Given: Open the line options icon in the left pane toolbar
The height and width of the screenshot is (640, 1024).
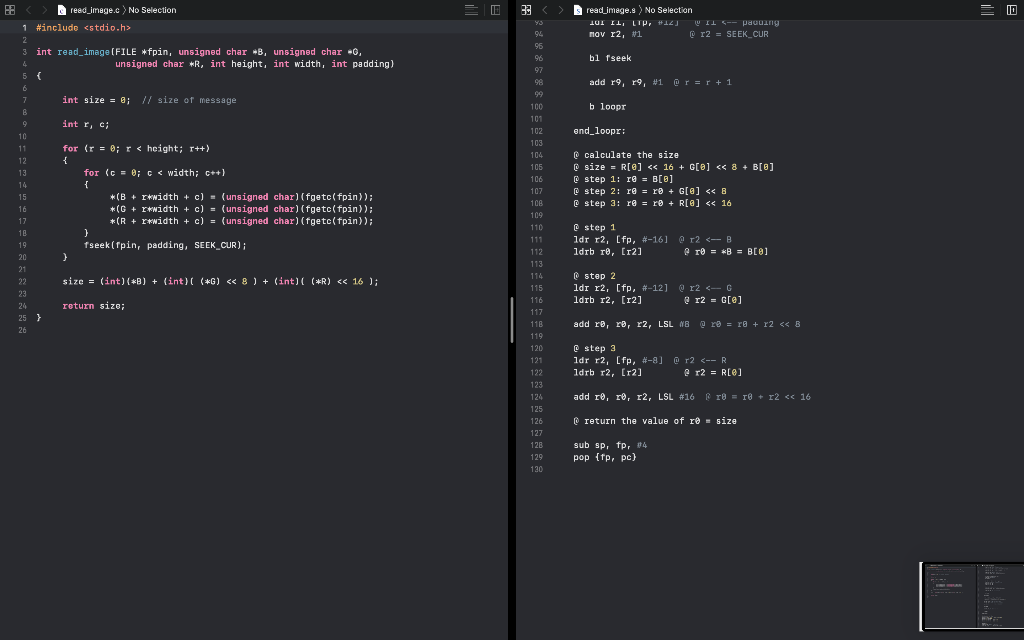Looking at the screenshot, I should coord(470,8).
